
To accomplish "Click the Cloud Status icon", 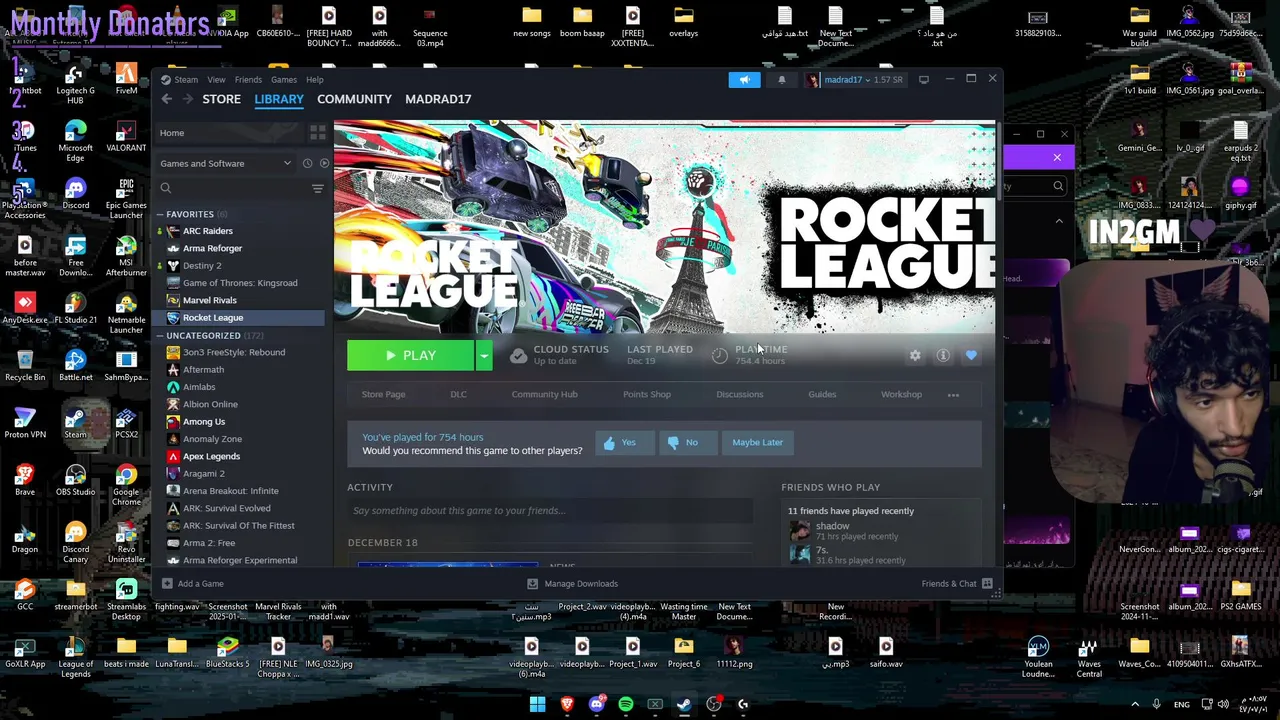I will (518, 355).
